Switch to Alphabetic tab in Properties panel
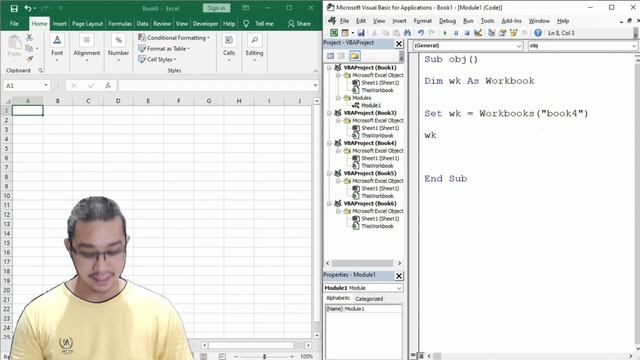Screen dimensions: 640x360 coord(338,298)
